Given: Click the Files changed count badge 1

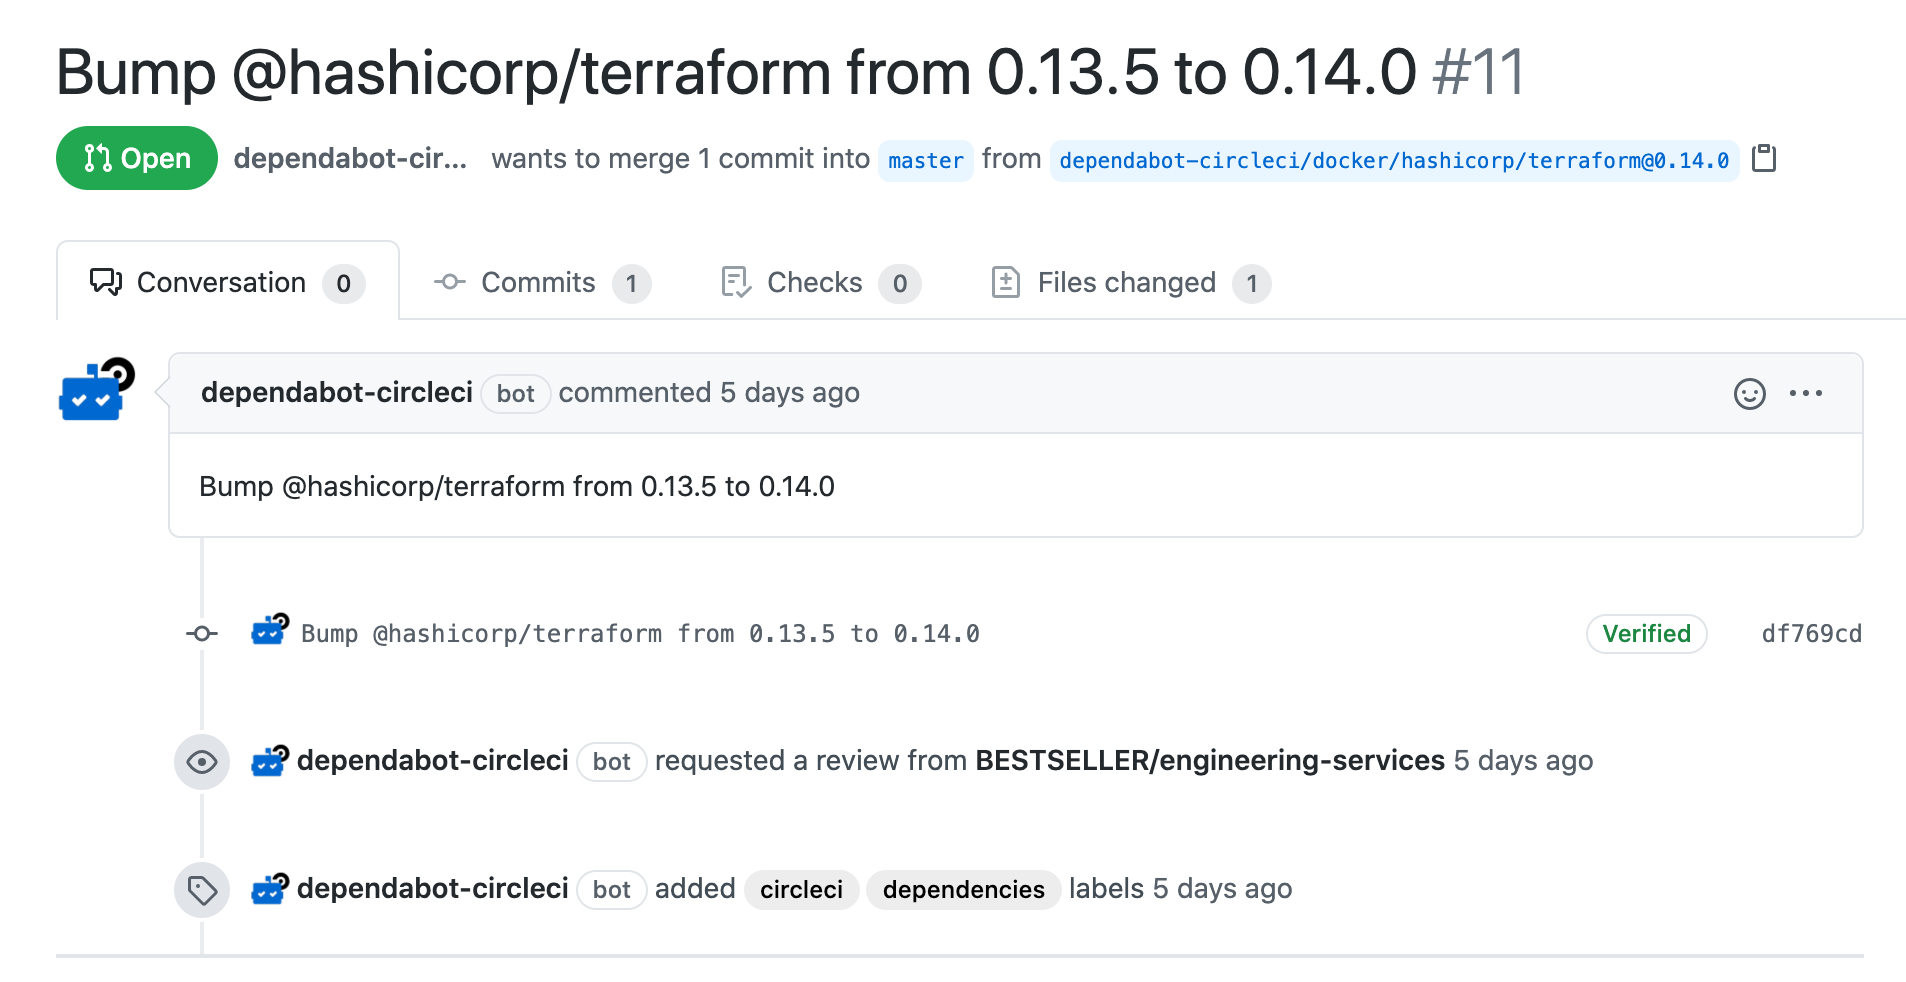Looking at the screenshot, I should click(x=1252, y=283).
